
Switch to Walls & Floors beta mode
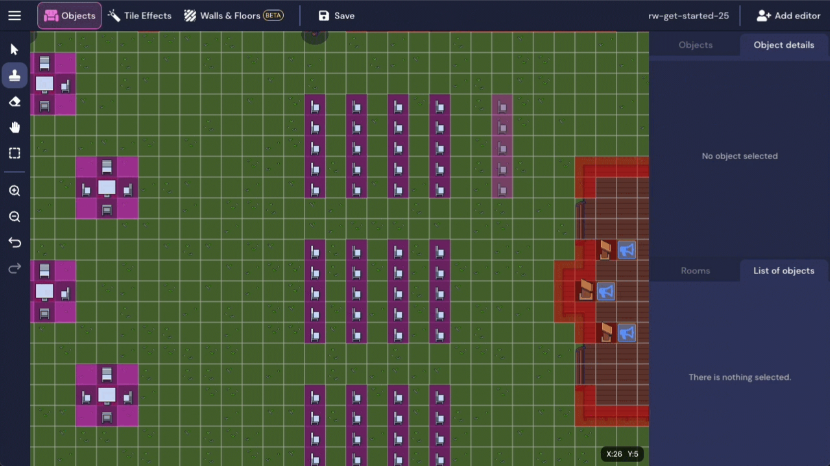coord(233,16)
